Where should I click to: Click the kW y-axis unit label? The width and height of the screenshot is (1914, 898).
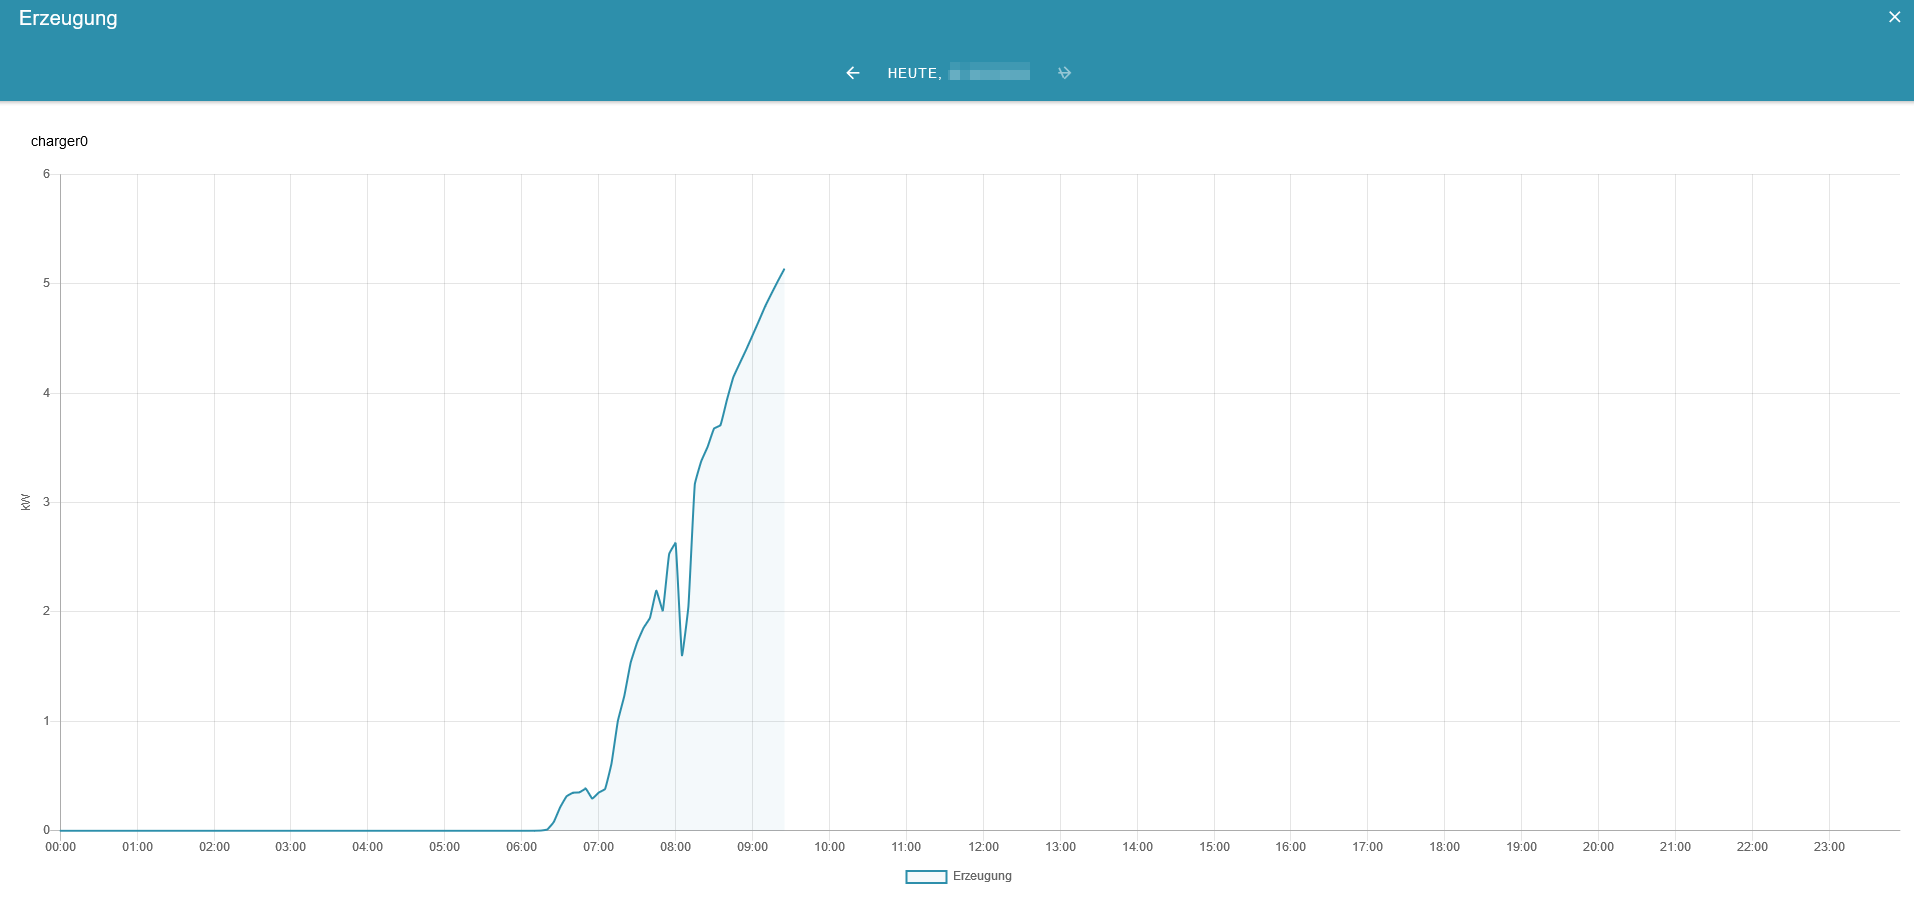tap(26, 502)
